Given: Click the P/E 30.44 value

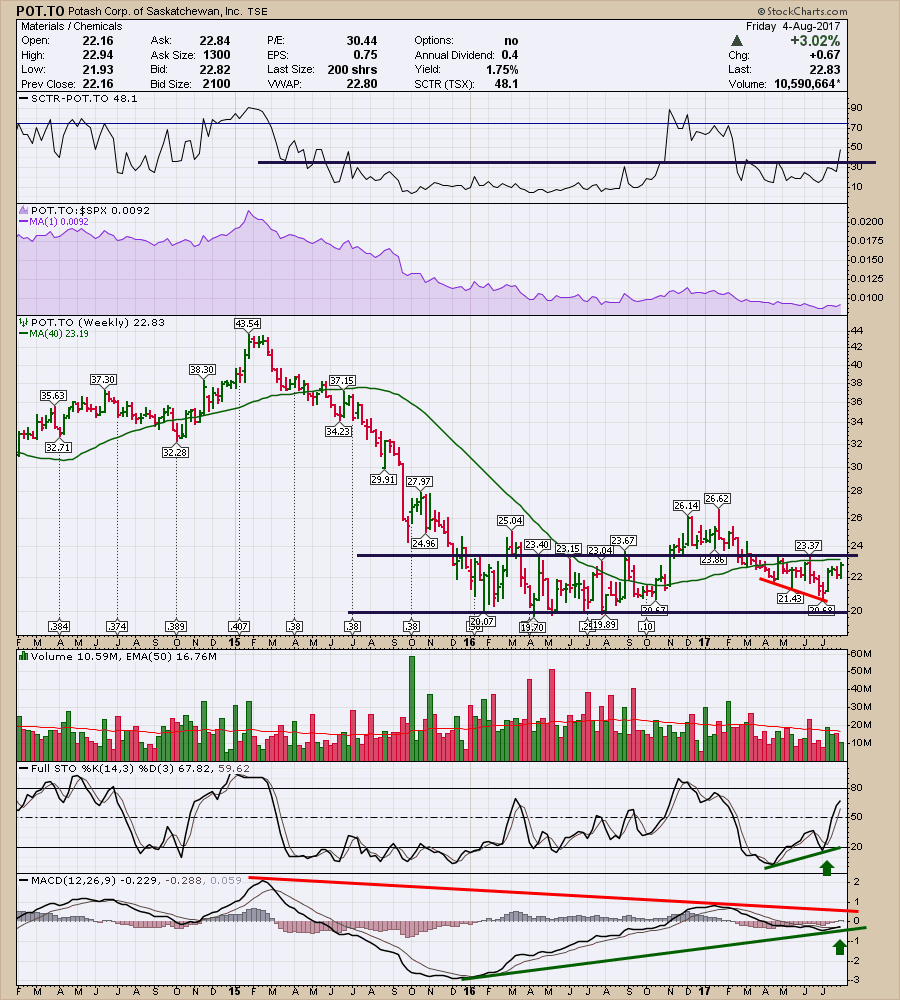Looking at the screenshot, I should [x=362, y=41].
